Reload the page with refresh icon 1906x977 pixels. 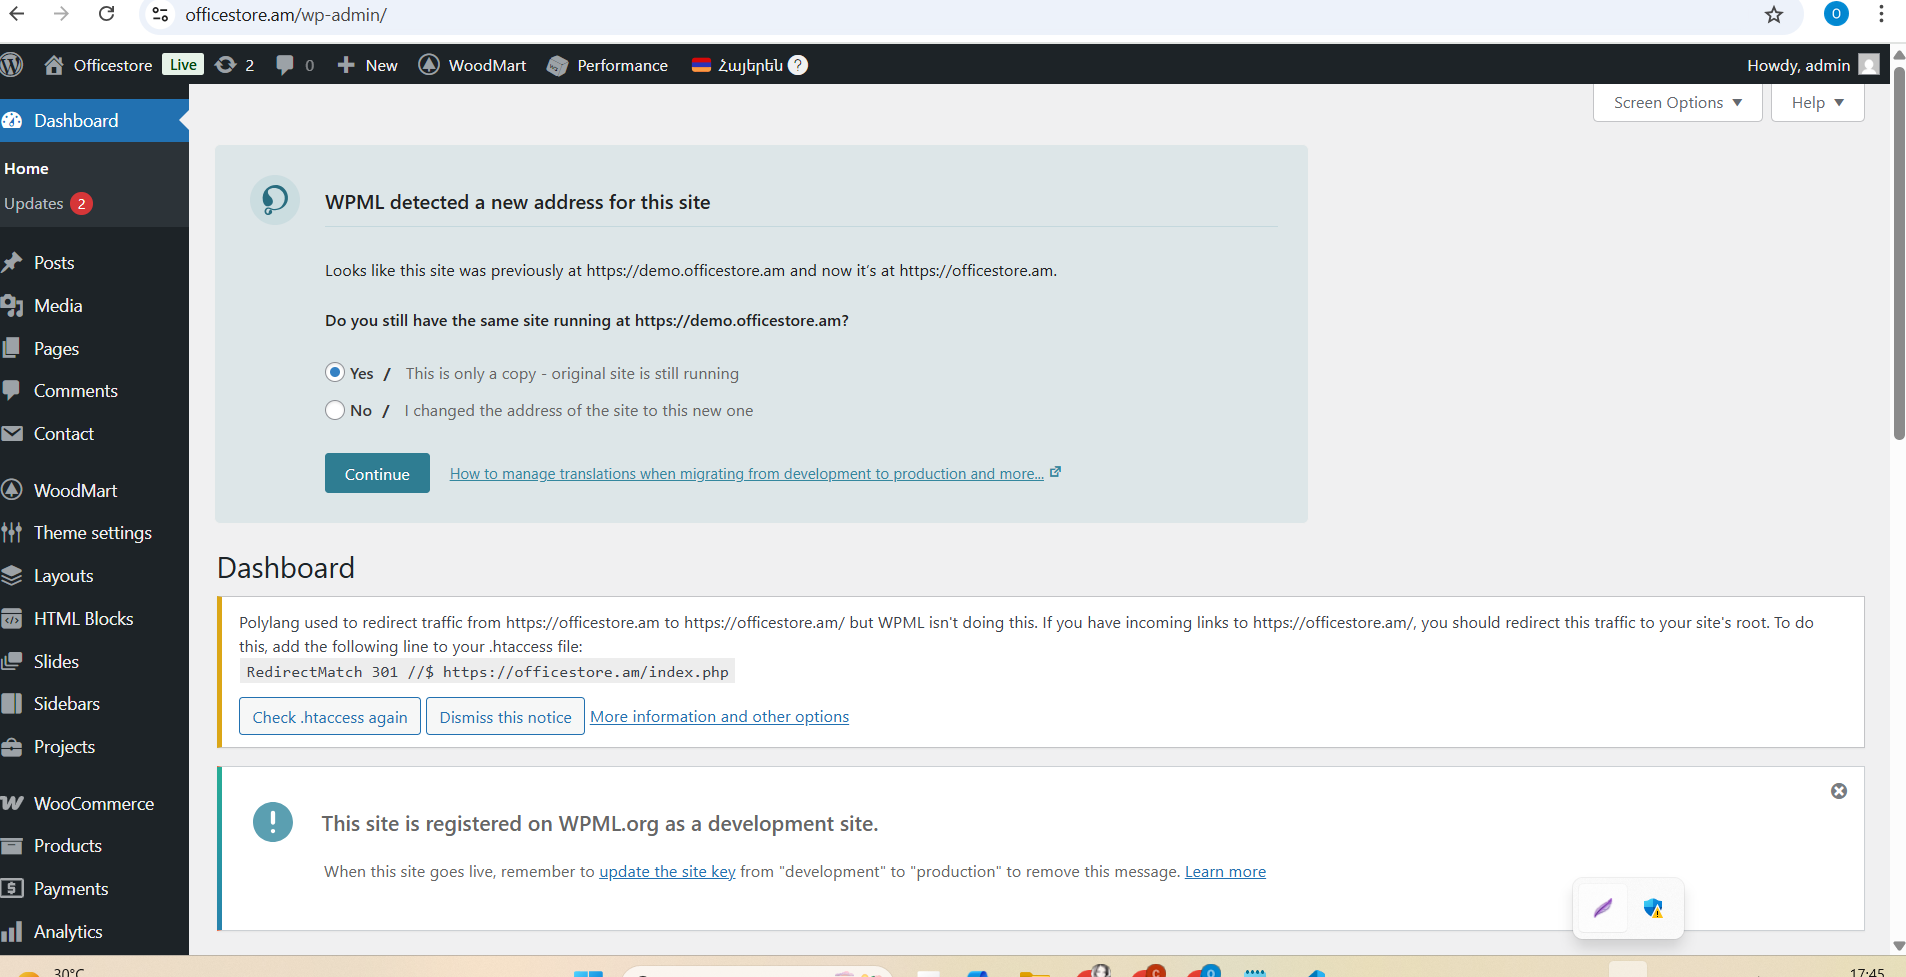(106, 14)
